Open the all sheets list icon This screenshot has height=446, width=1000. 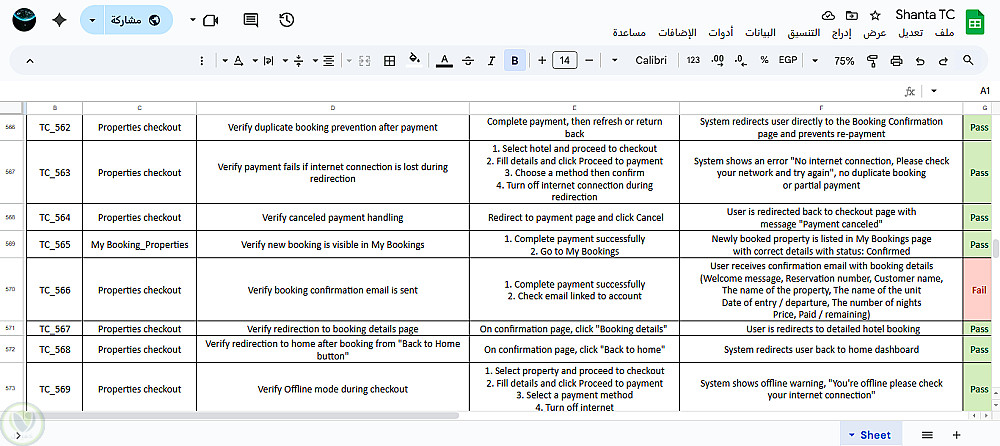(927, 435)
